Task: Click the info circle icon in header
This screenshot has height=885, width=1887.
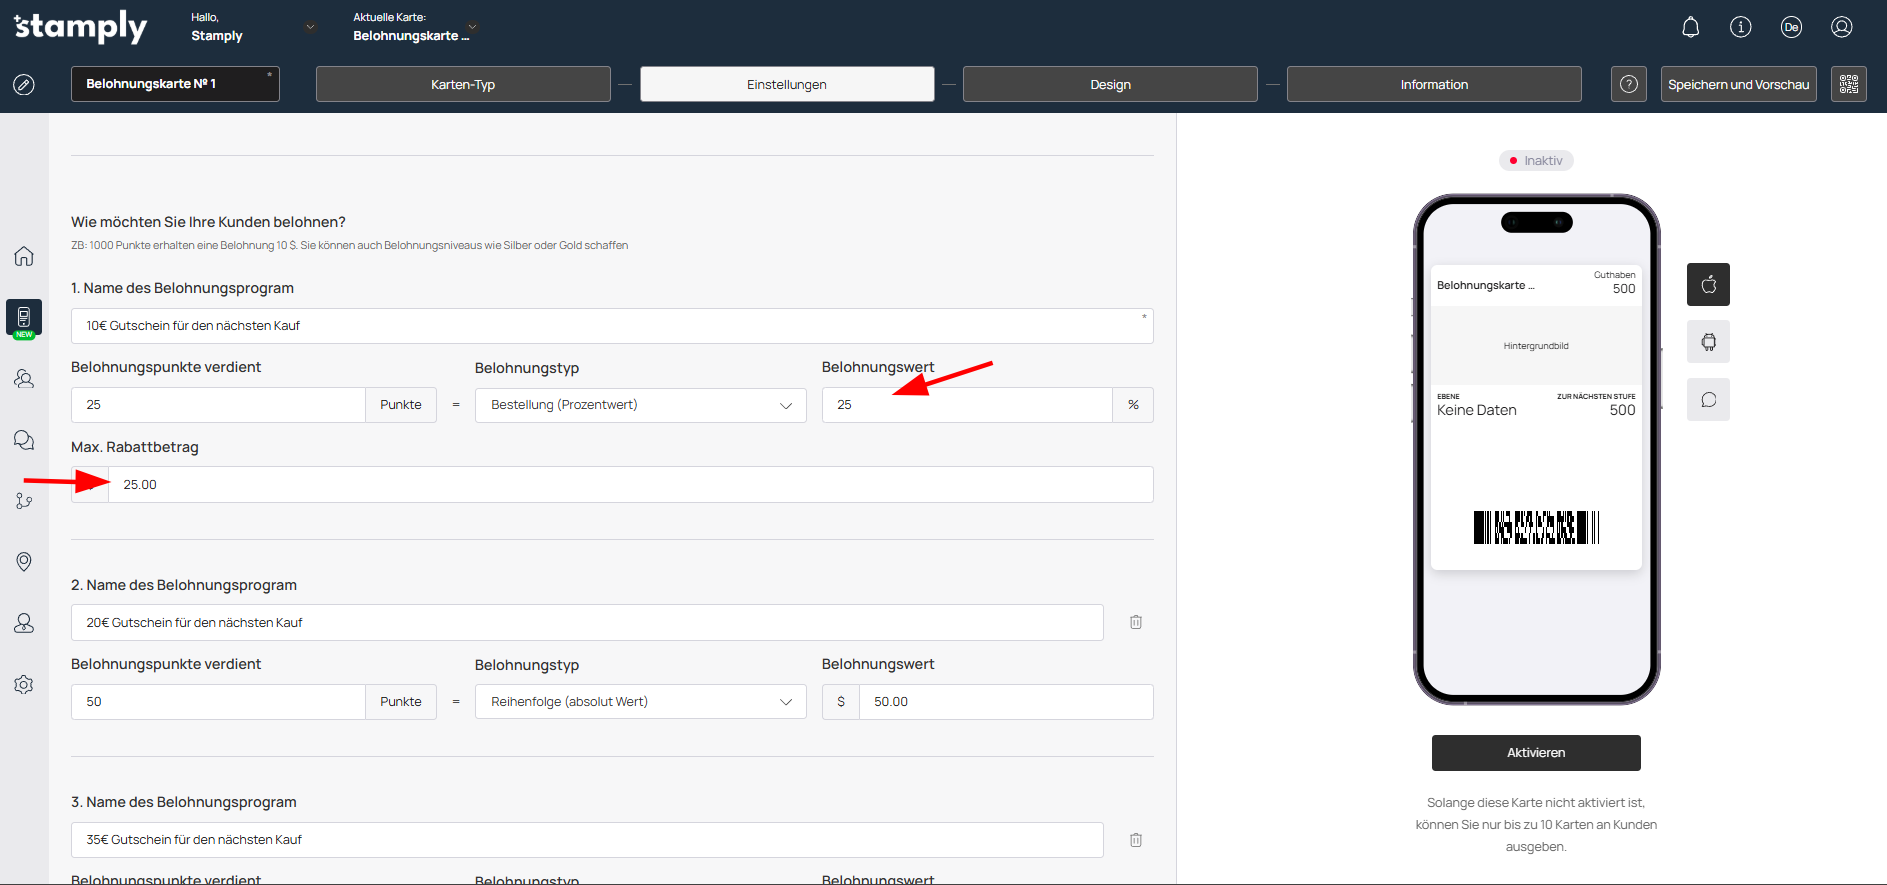Action: 1740,27
